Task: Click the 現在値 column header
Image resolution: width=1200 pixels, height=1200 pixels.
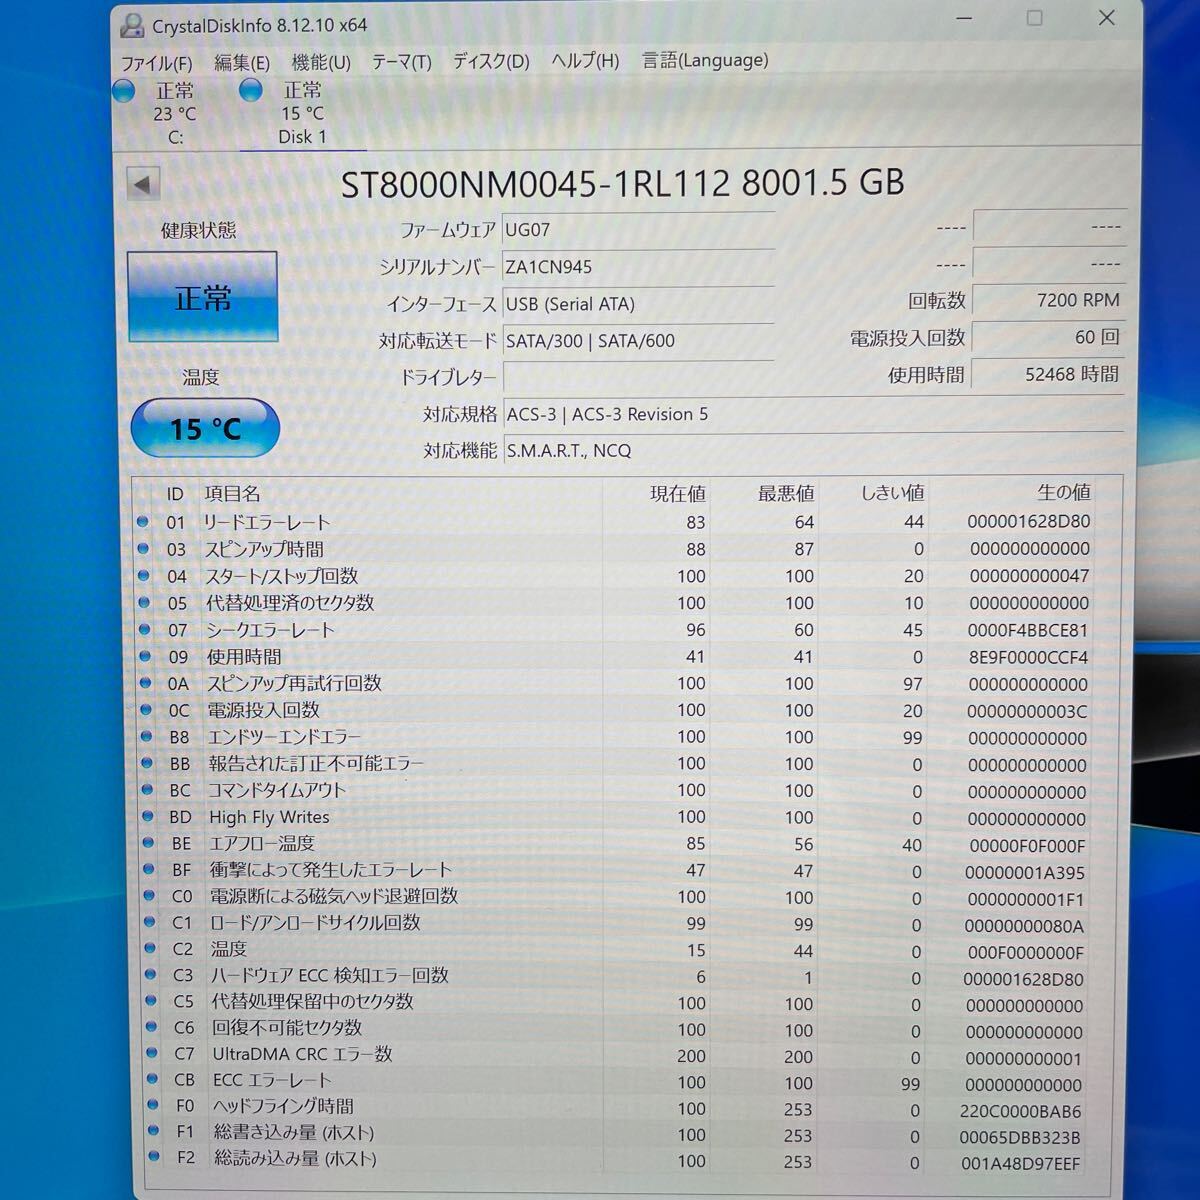Action: pos(677,493)
